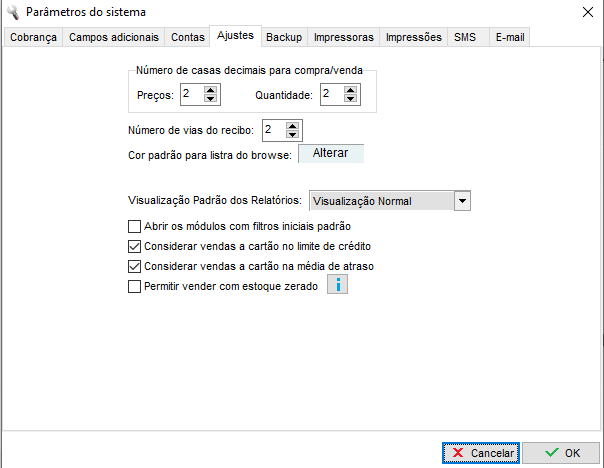Uncheck Considerar vendas a cartão no limite de crédito
Image resolution: width=604 pixels, height=468 pixels.
[x=135, y=246]
